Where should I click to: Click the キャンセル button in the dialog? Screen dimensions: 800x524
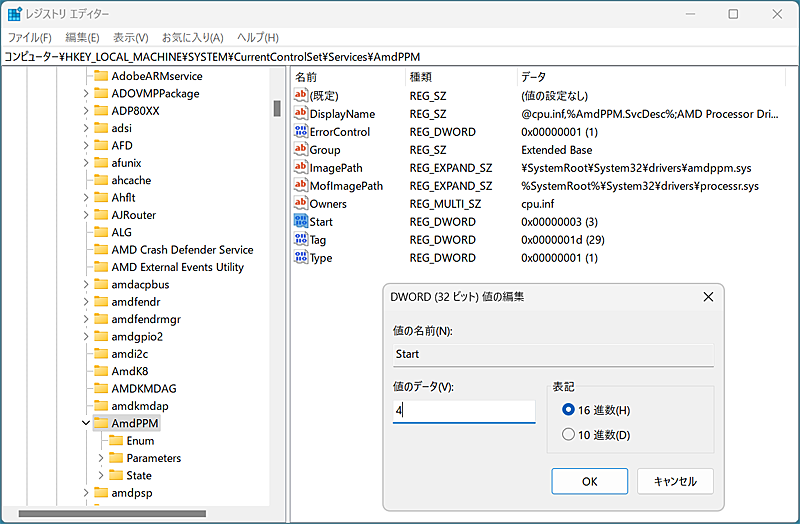tap(675, 481)
